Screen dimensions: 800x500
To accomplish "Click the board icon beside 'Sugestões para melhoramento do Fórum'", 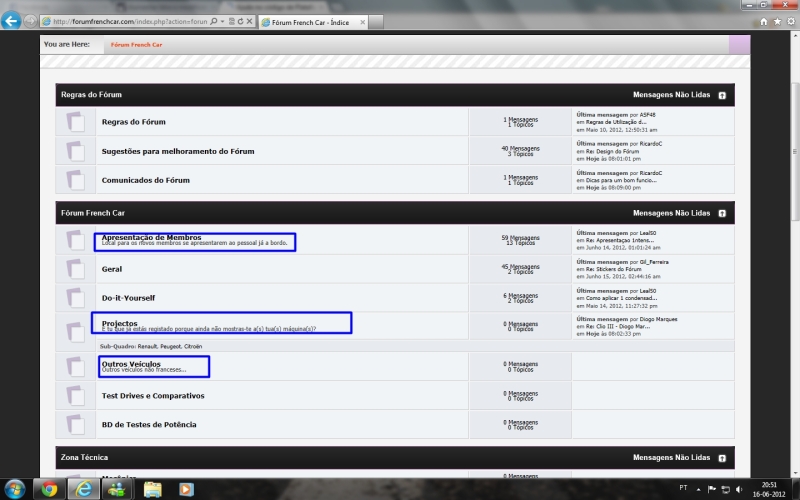I will (76, 151).
